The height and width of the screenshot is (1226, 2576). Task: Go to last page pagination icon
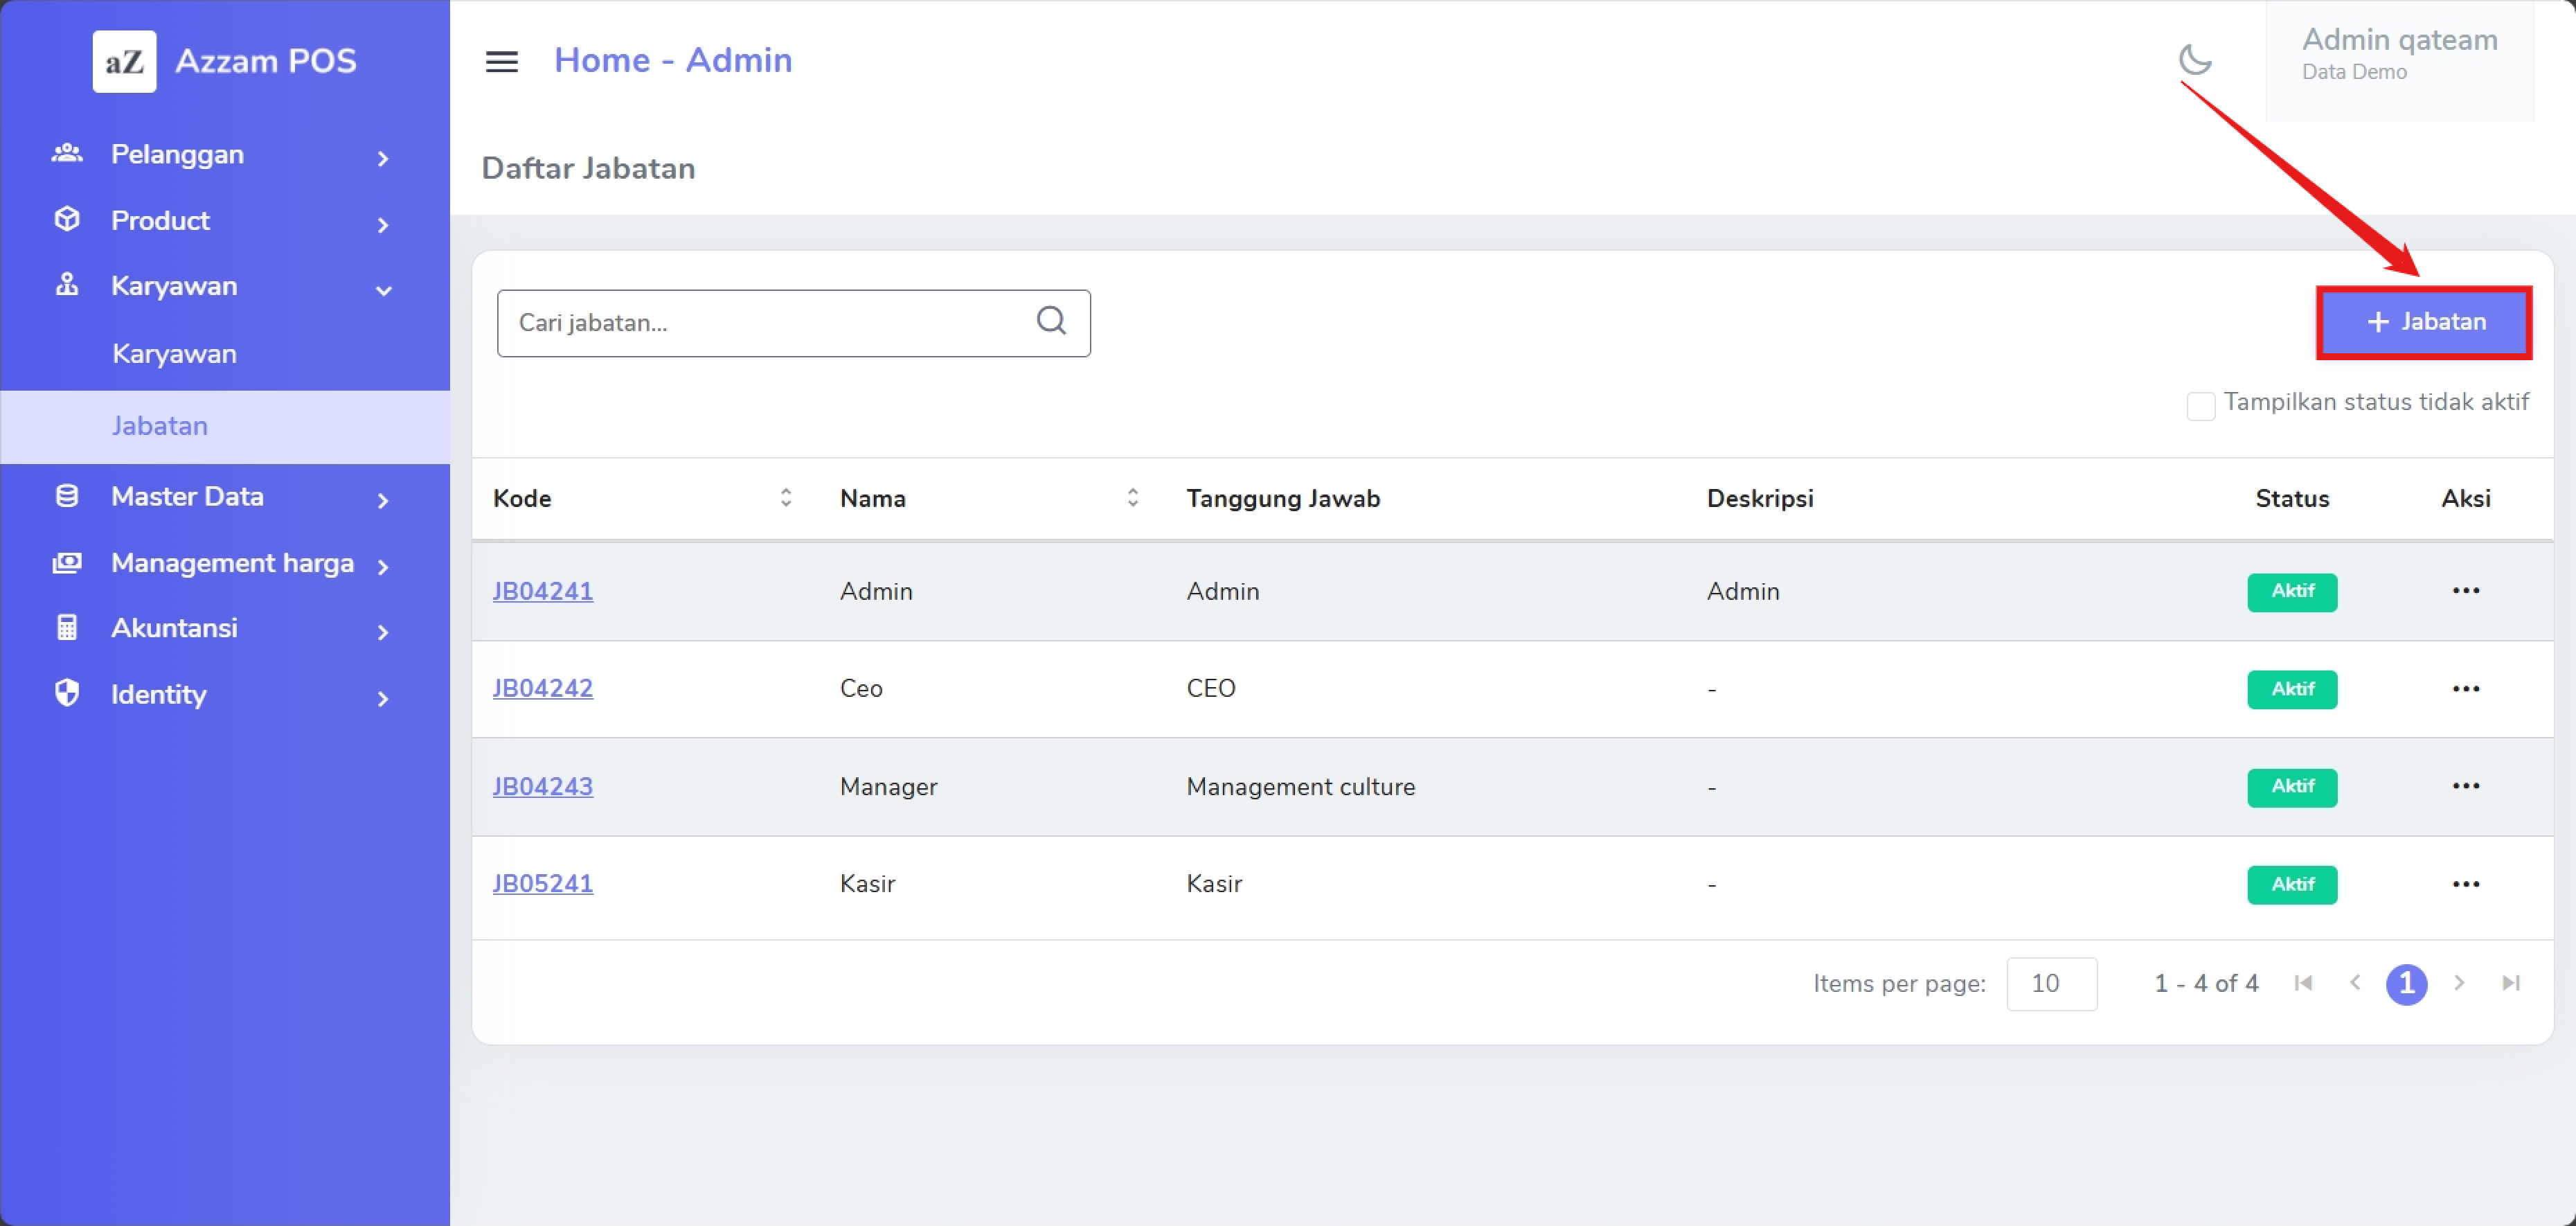[x=2510, y=983]
